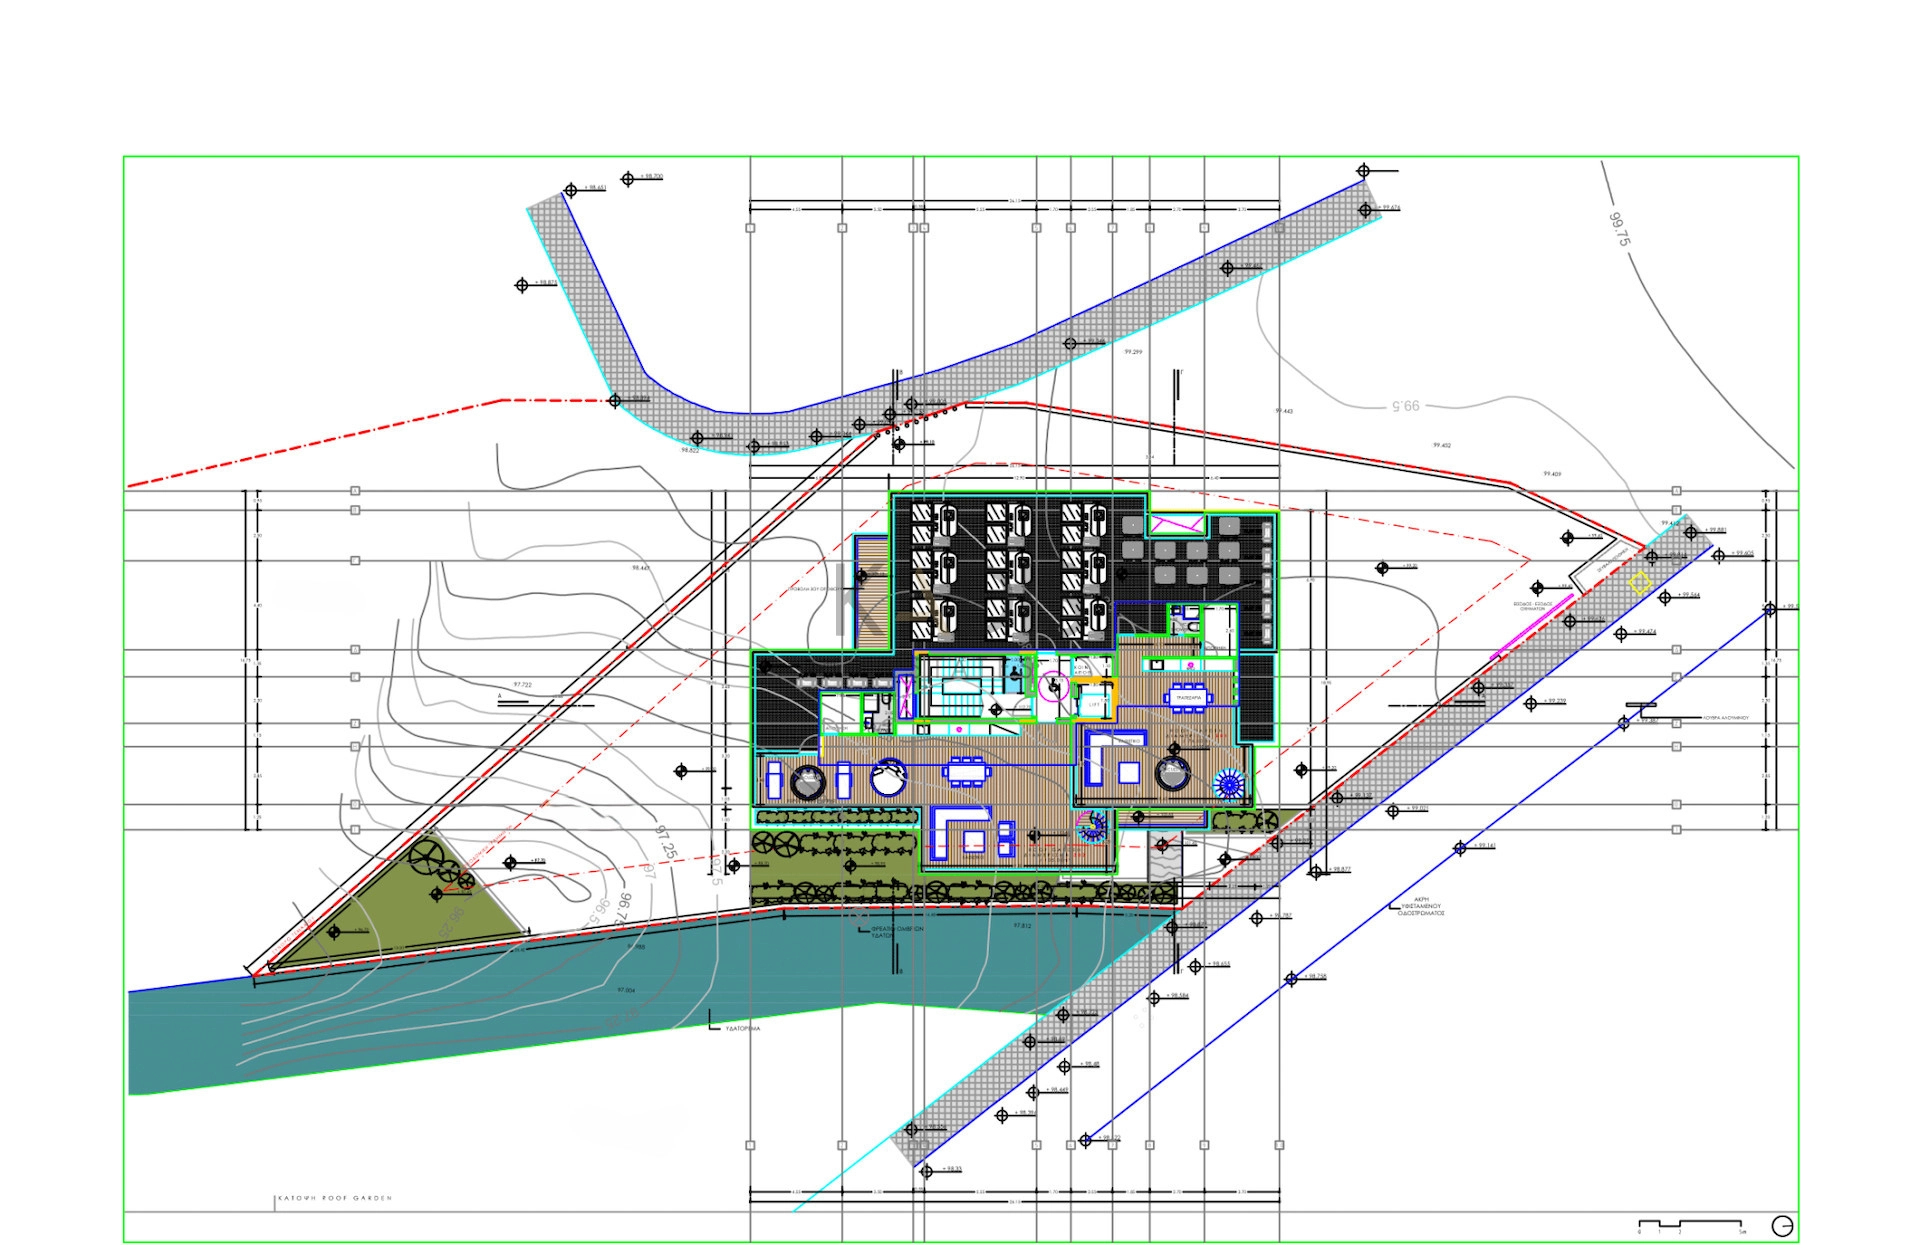The width and height of the screenshot is (1920, 1245).
Task: Click the magenta wheelchair turning circle
Action: pyautogui.click(x=1052, y=687)
